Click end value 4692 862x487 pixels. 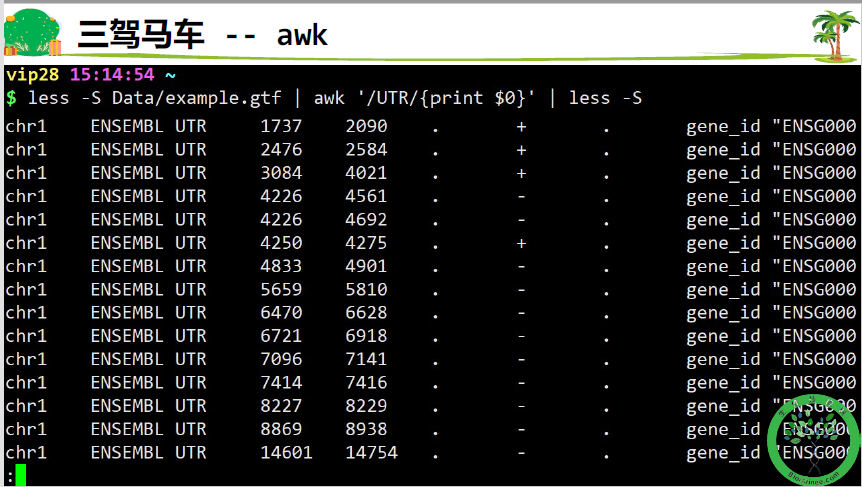point(366,219)
